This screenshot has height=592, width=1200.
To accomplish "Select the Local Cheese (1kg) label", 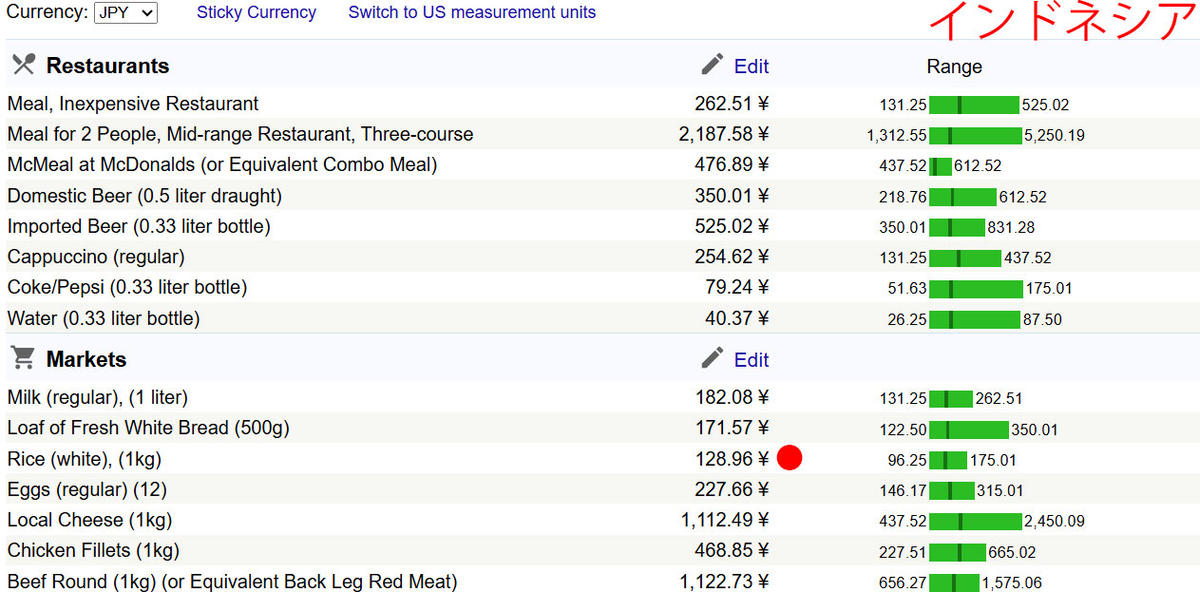I will (x=90, y=520).
